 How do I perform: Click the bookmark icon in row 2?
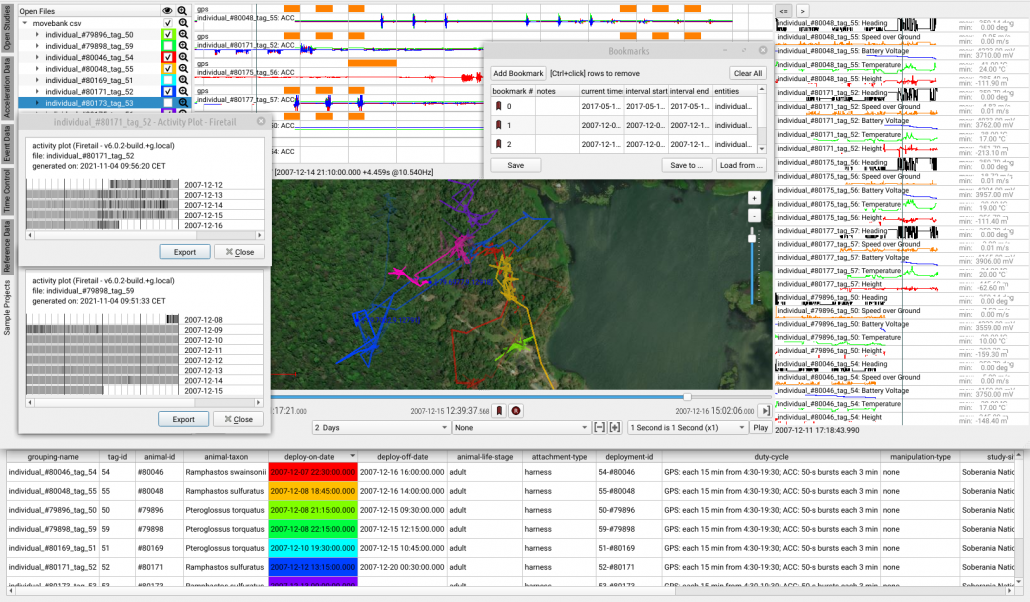pos(499,145)
